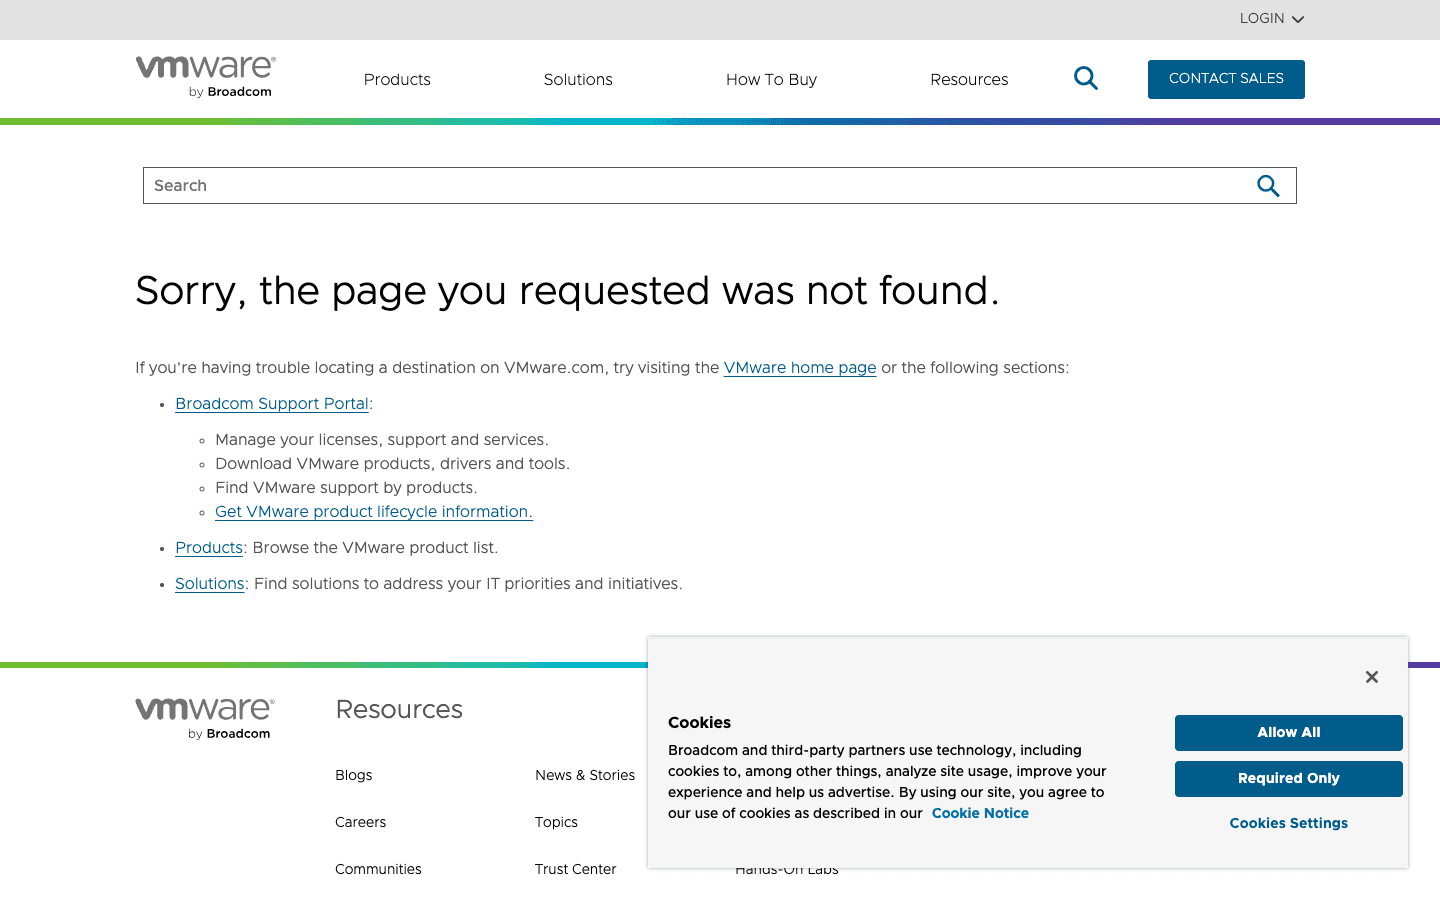The image size is (1440, 900).
Task: Close the cookies banner with the X
Action: pyautogui.click(x=1372, y=677)
